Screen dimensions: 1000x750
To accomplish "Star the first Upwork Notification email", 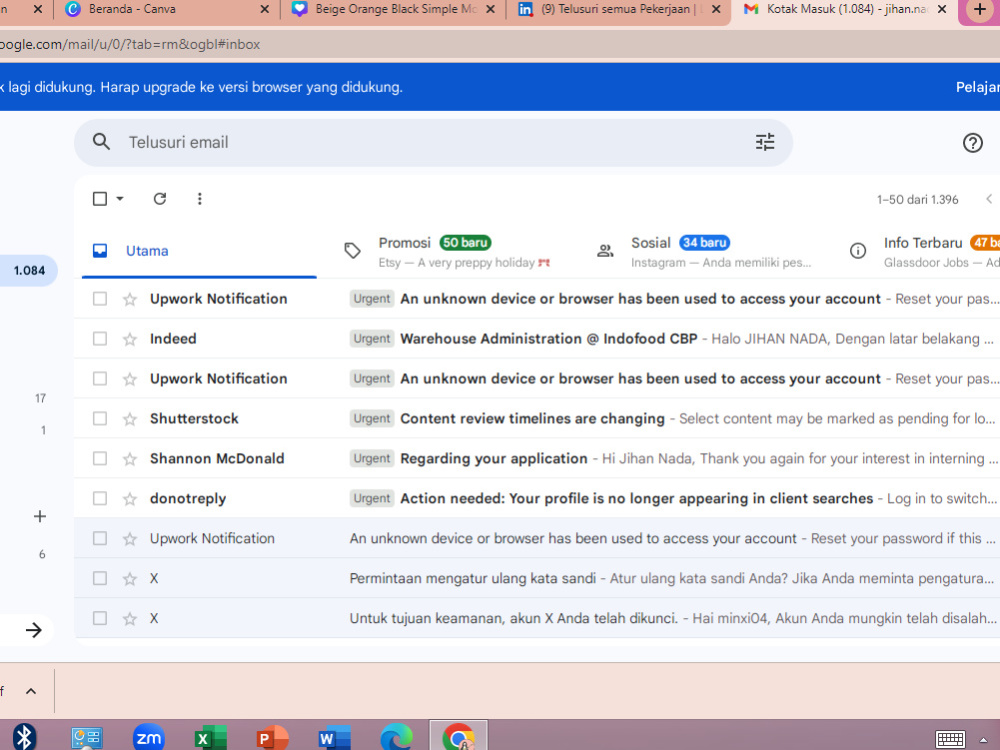I will [130, 298].
